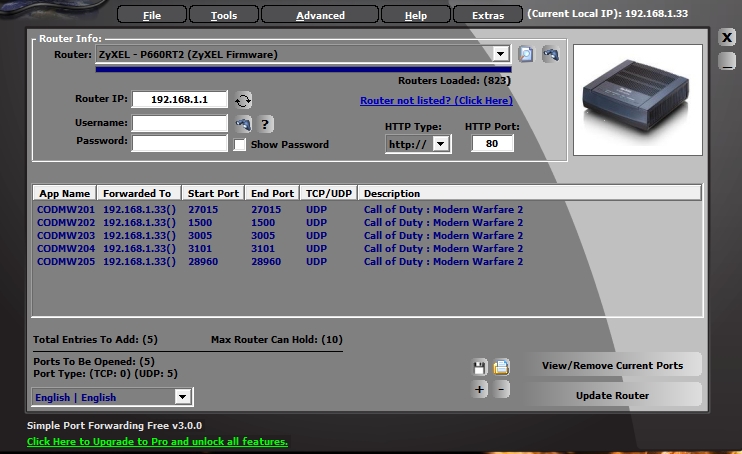
Task: Open the router search magnifier icon
Action: [525, 54]
